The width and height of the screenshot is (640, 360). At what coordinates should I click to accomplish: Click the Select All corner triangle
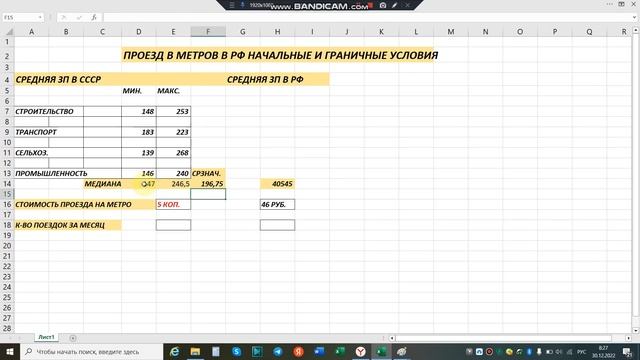tap(9, 32)
